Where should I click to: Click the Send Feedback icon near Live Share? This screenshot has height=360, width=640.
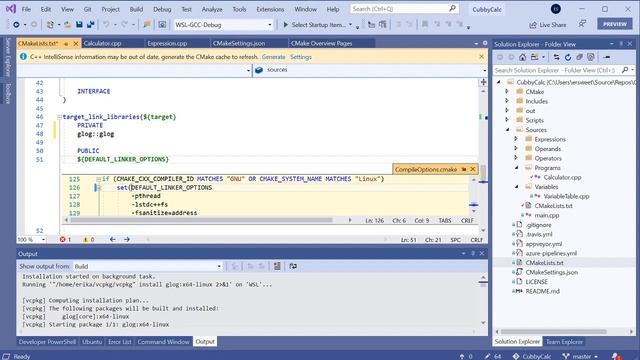[x=582, y=24]
